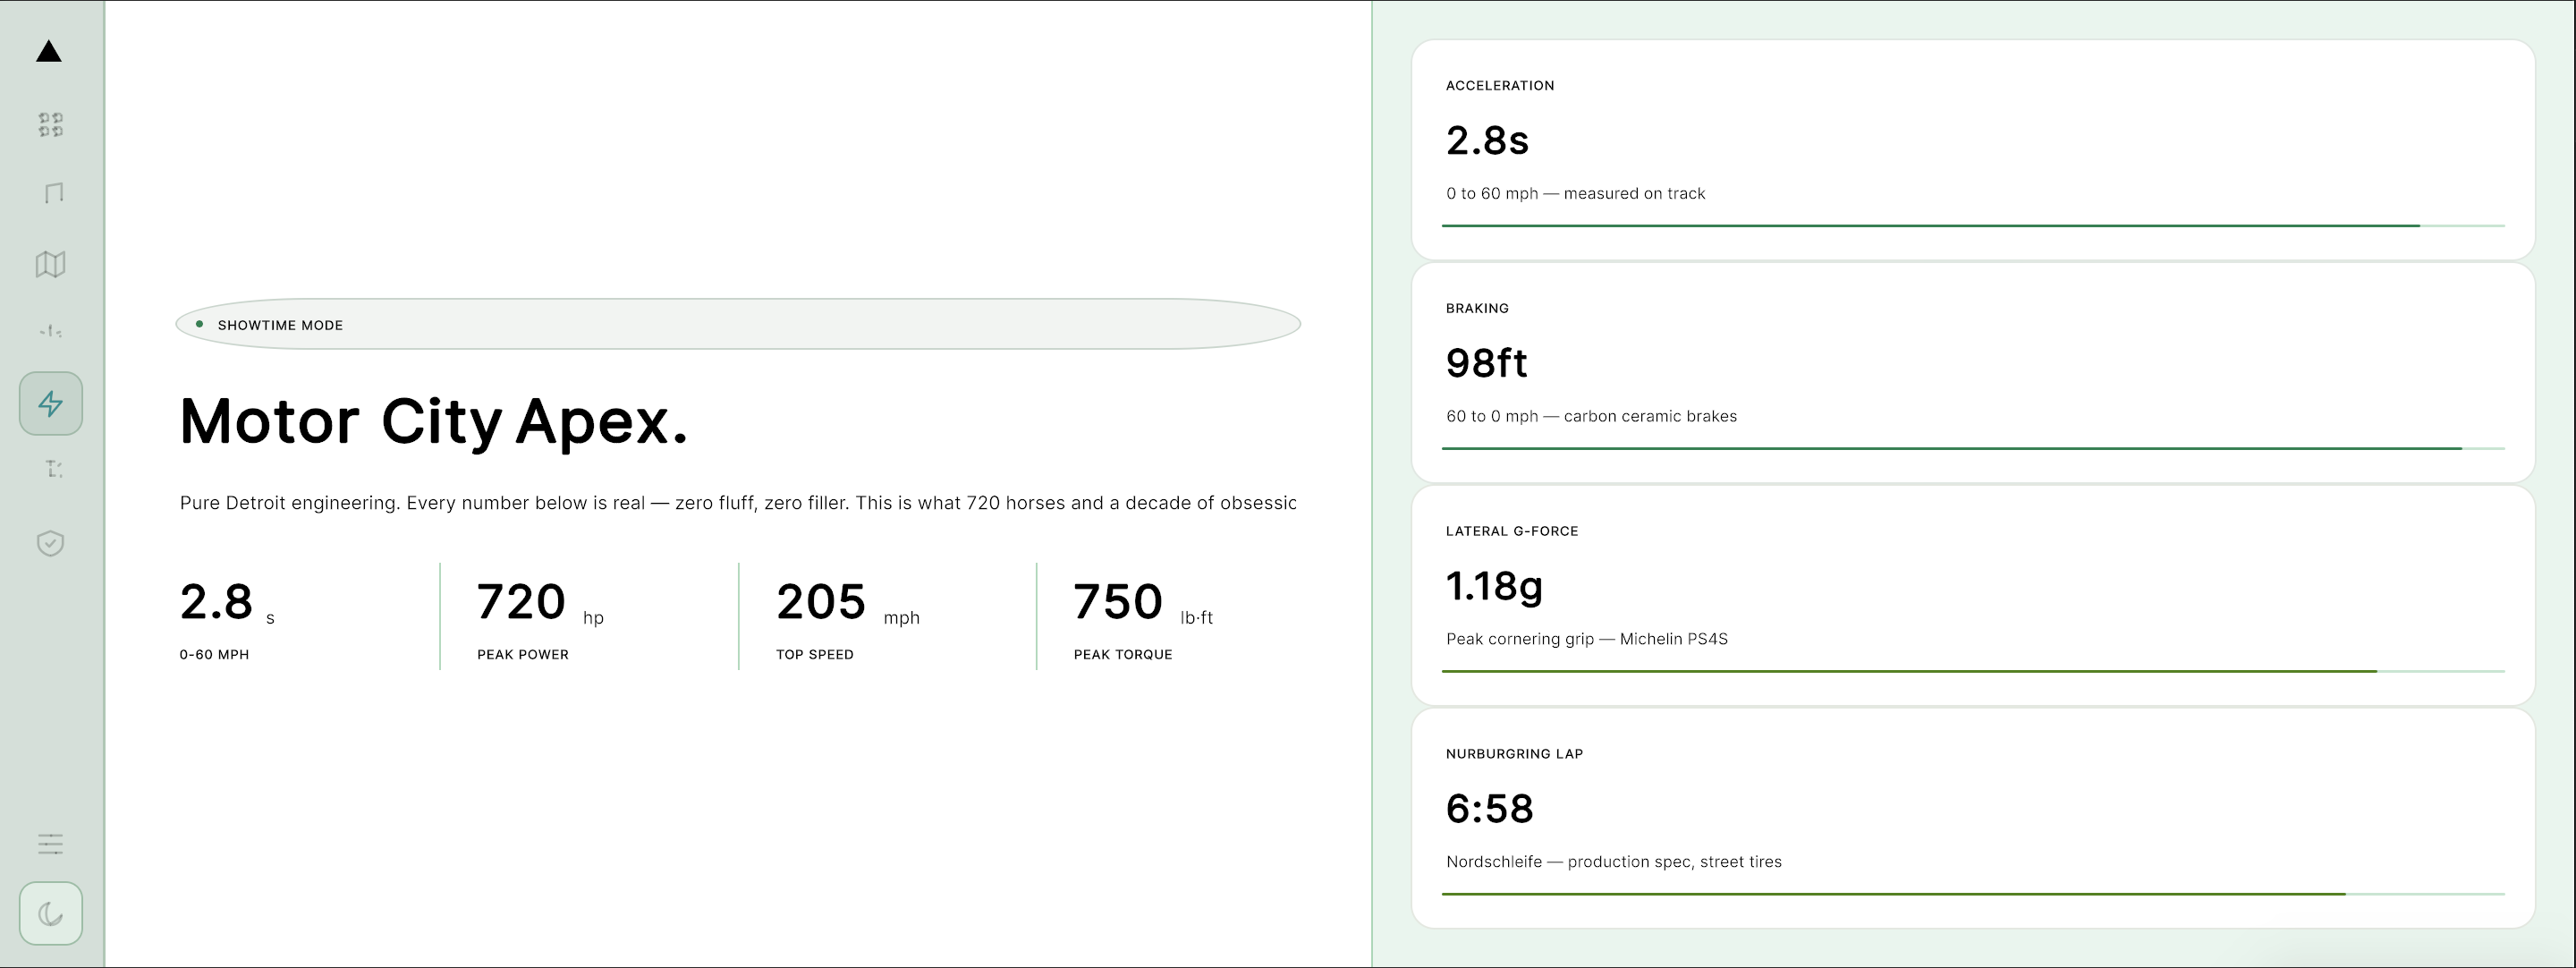
Task: Open the shield check sidebar icon
Action: point(50,543)
